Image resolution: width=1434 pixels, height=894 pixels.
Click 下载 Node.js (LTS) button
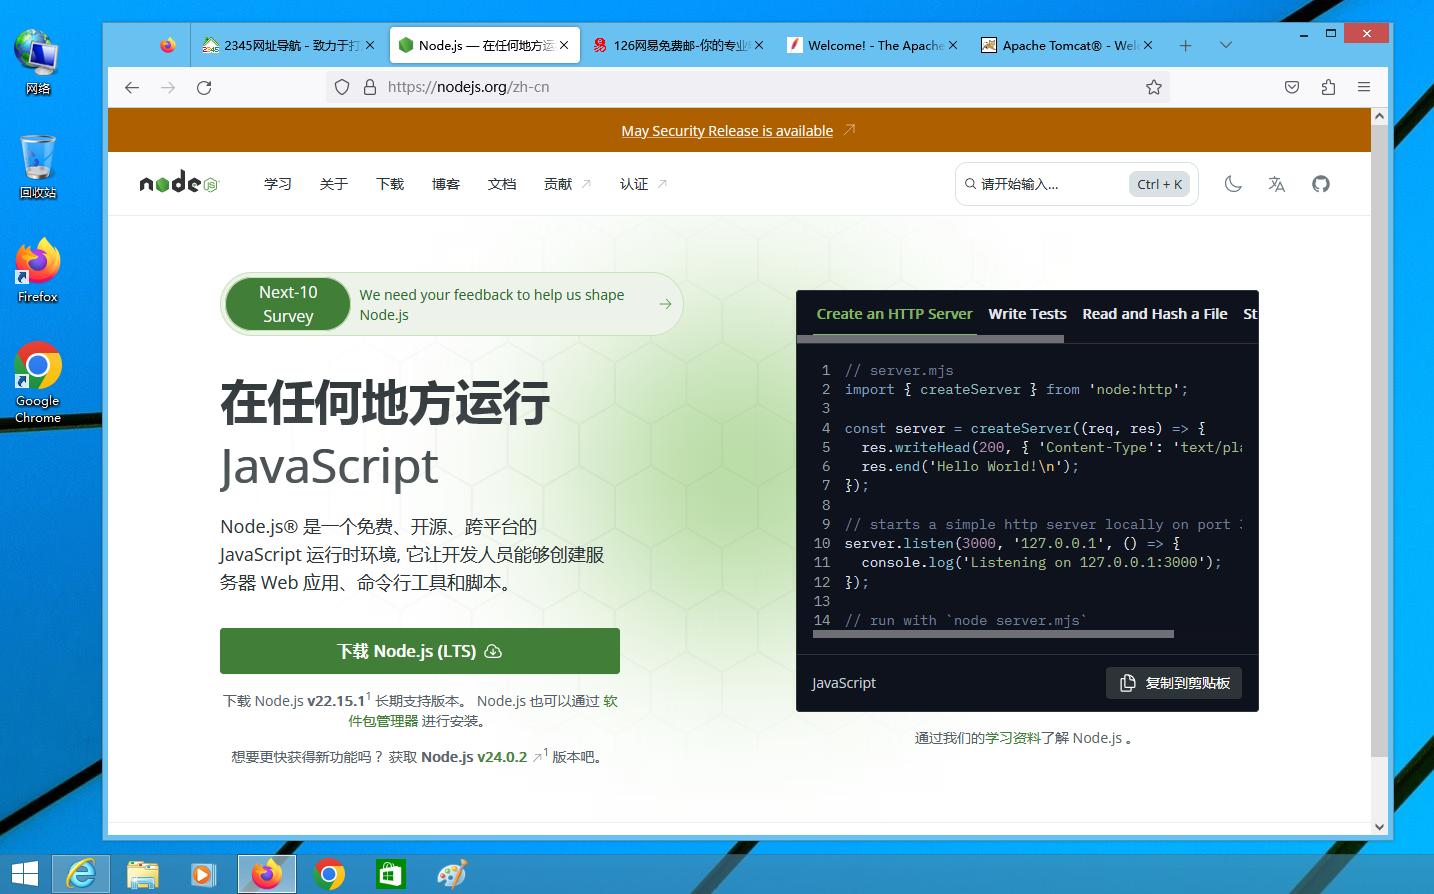[420, 651]
